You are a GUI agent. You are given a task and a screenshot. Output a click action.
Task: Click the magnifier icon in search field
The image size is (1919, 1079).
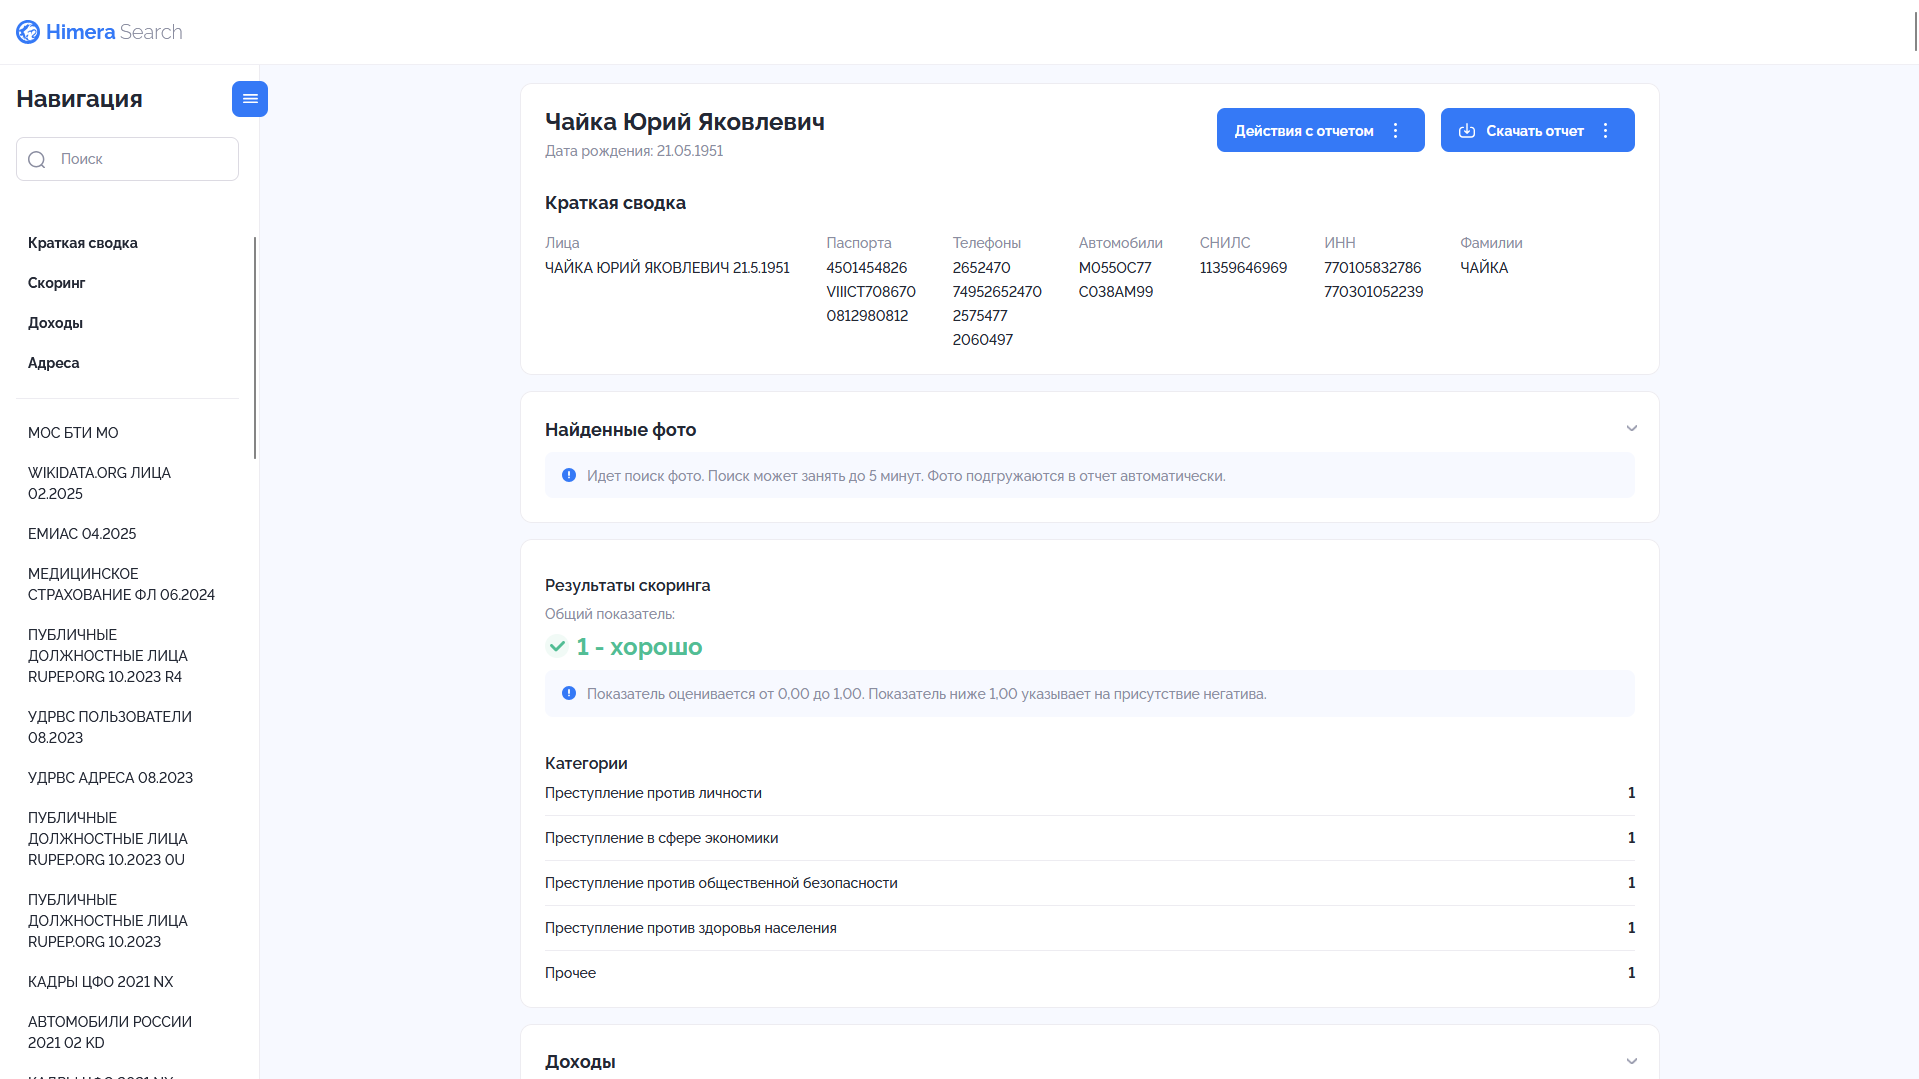(37, 160)
